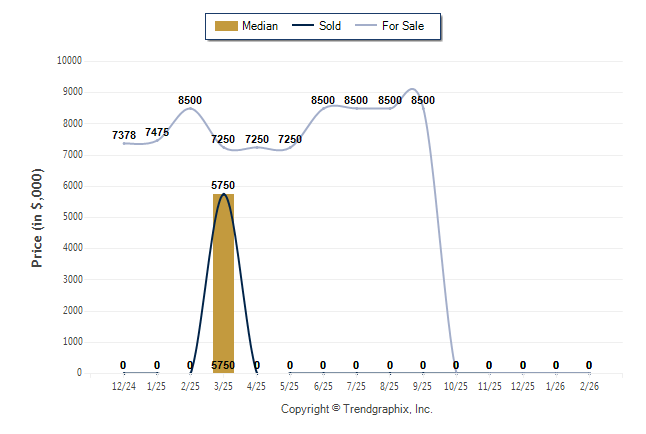Click the 5750 label at bar base
The width and height of the screenshot is (646, 434).
pos(223,366)
